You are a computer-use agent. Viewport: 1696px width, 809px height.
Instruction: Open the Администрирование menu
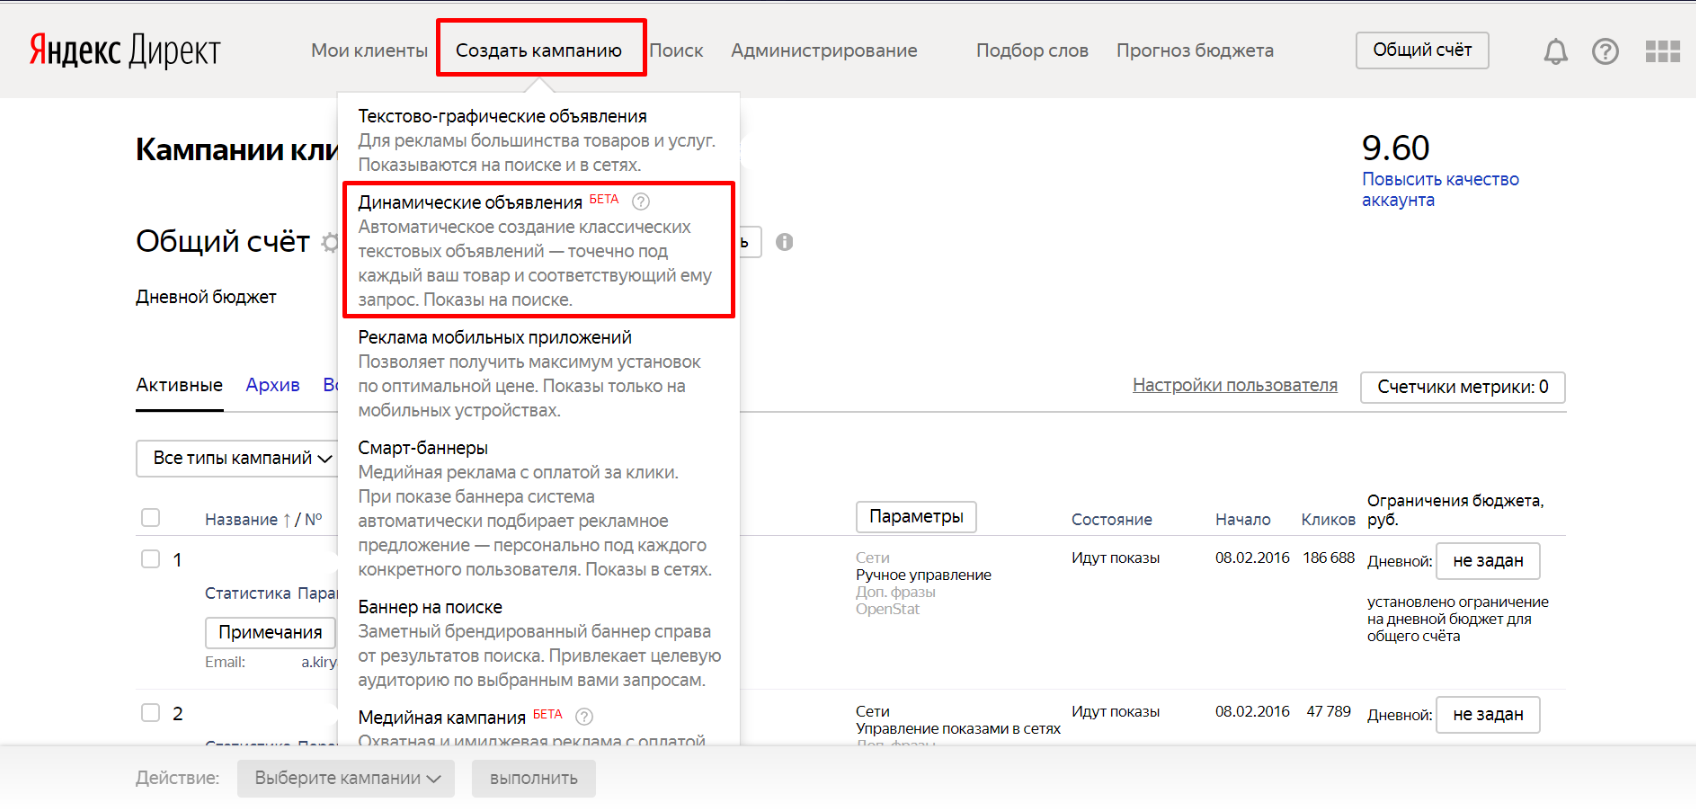(x=824, y=50)
